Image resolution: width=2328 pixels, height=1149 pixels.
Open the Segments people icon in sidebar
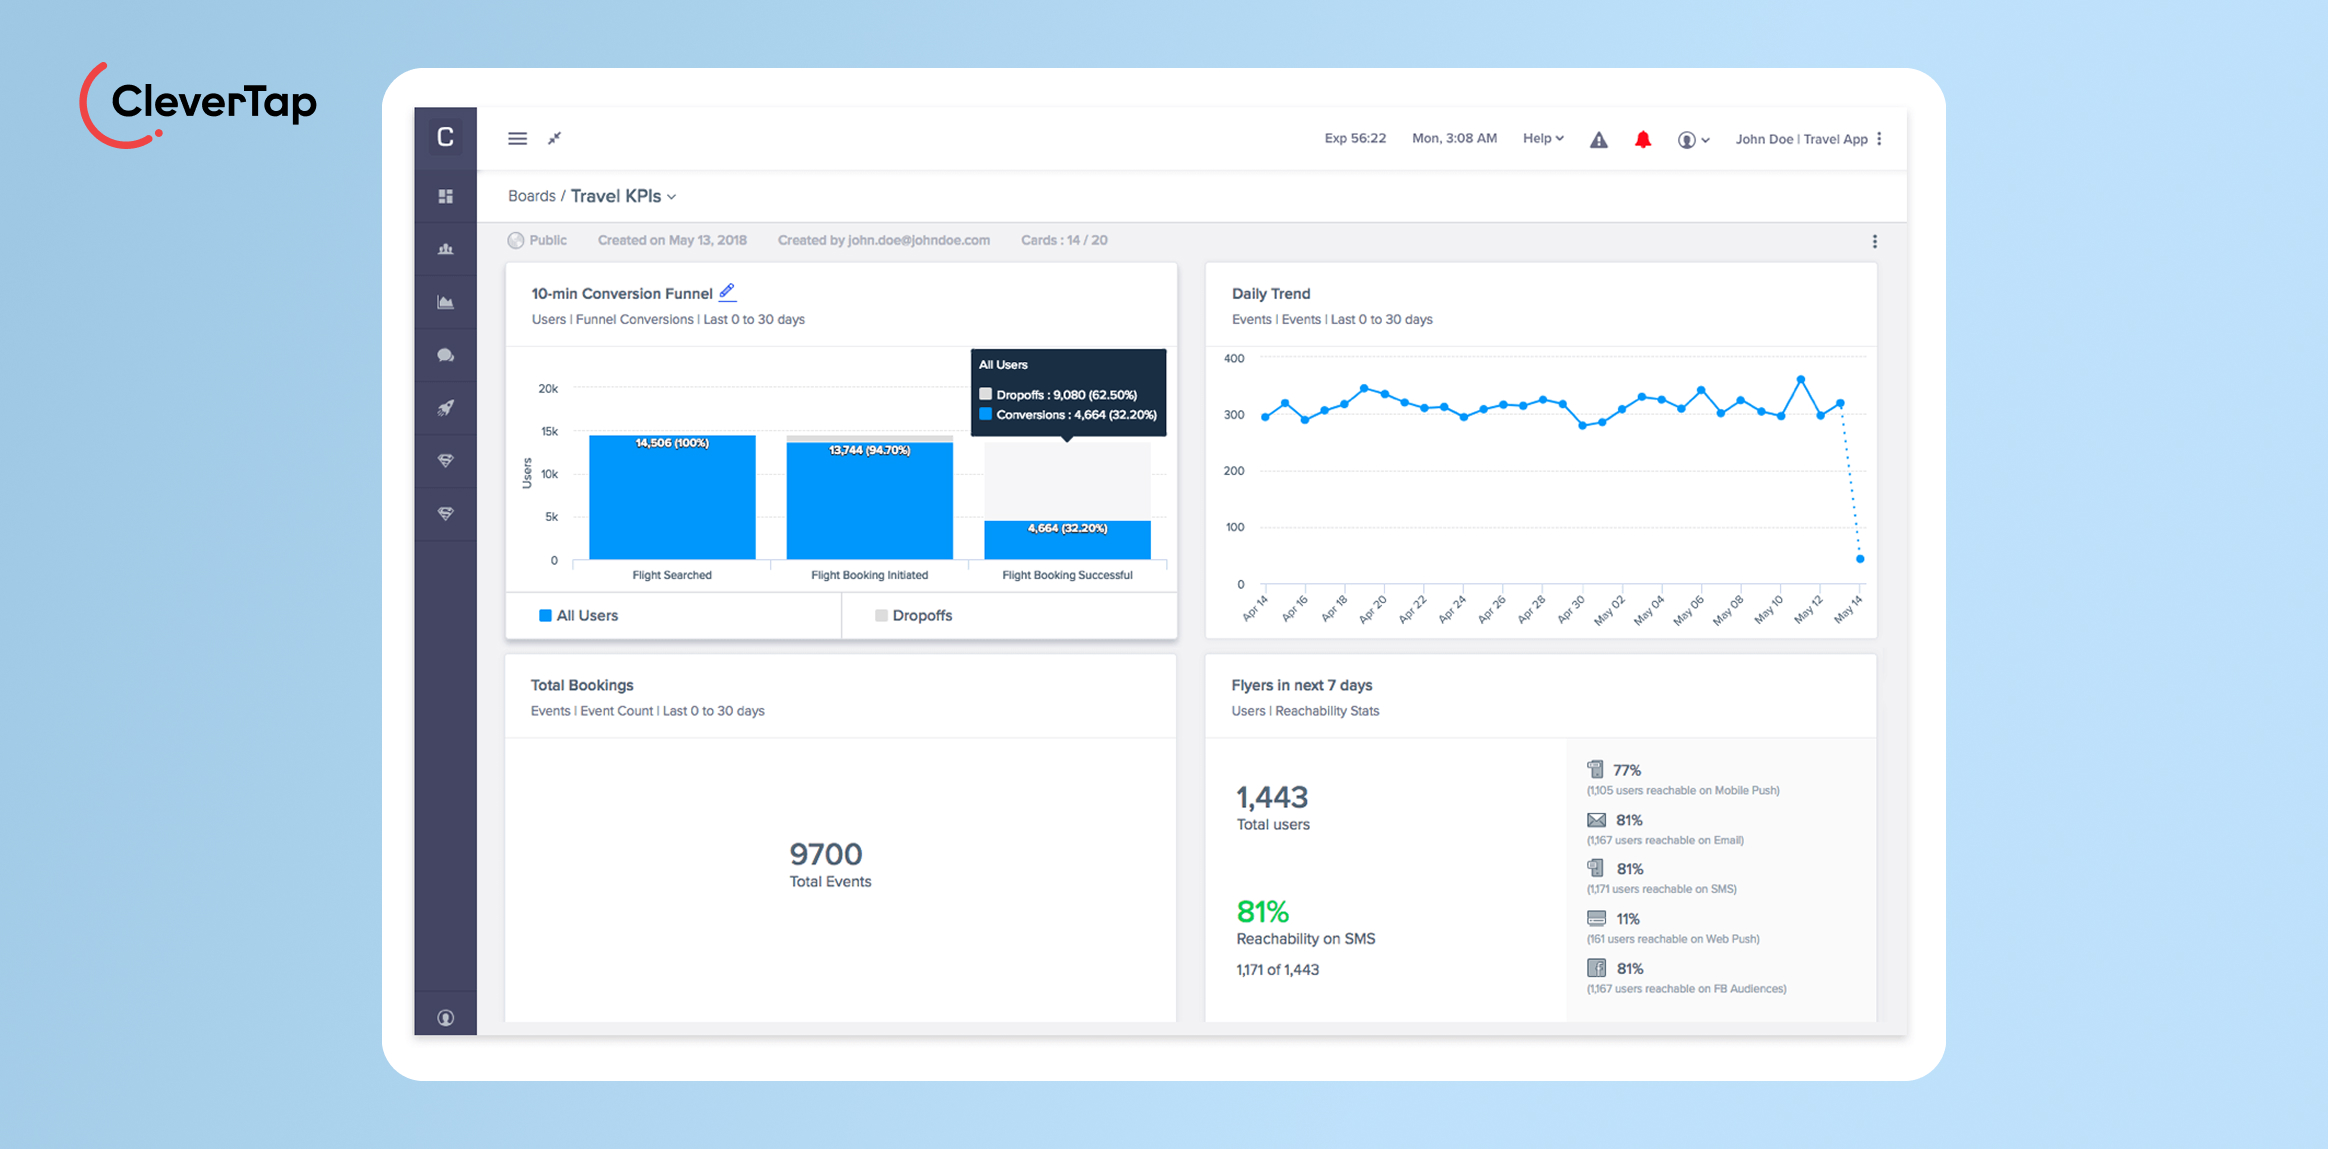pos(446,249)
